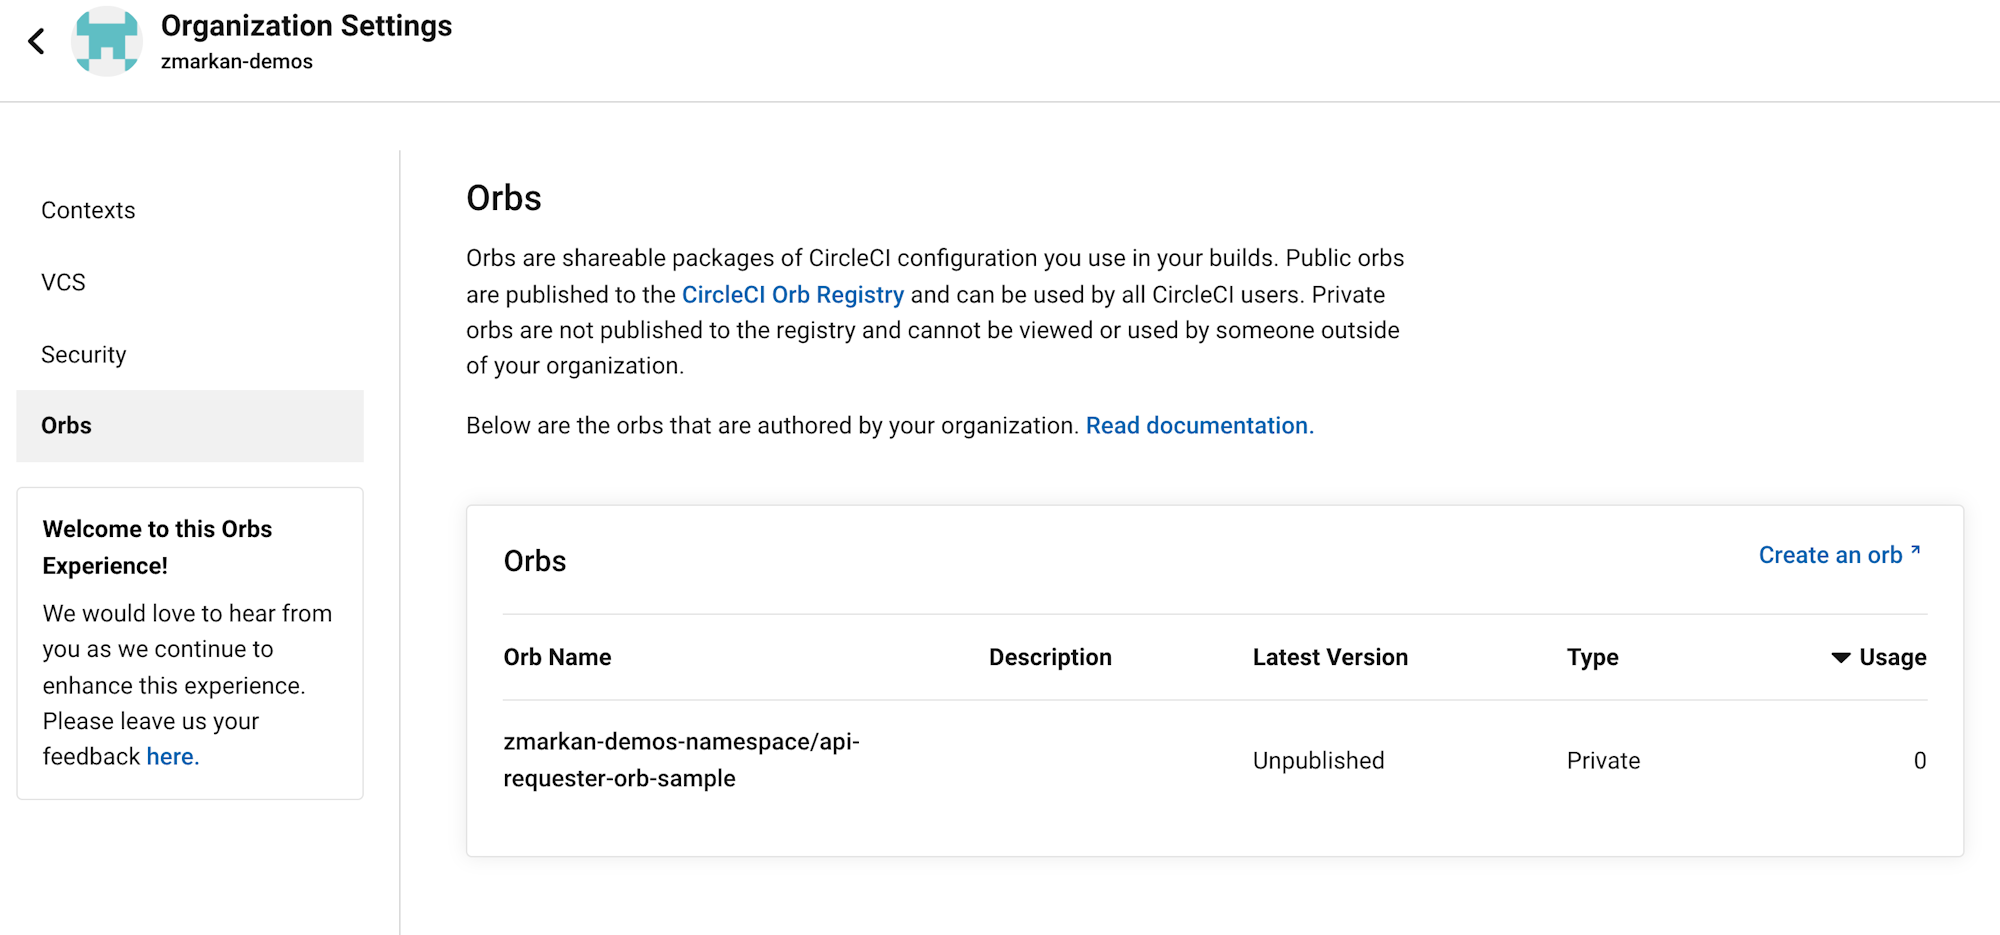Click the Description column header
Viewport: 2000px width, 935px height.
pyautogui.click(x=1050, y=657)
